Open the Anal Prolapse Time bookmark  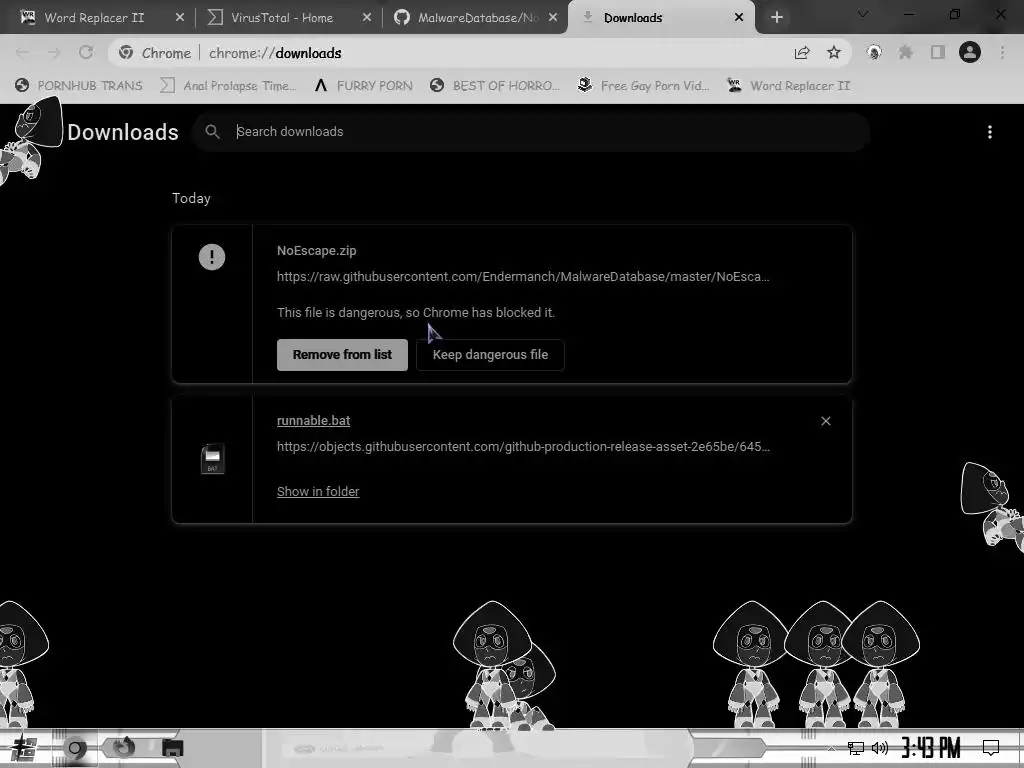click(228, 86)
